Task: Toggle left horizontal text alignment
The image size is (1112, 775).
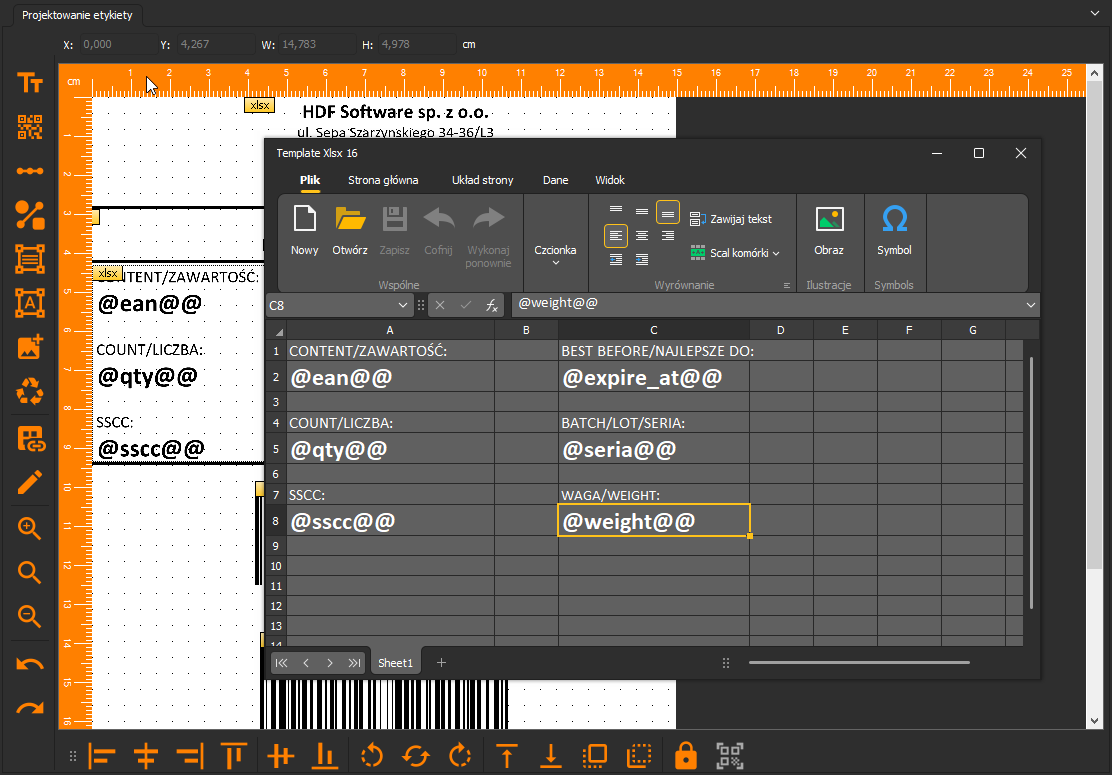Action: pyautogui.click(x=616, y=235)
